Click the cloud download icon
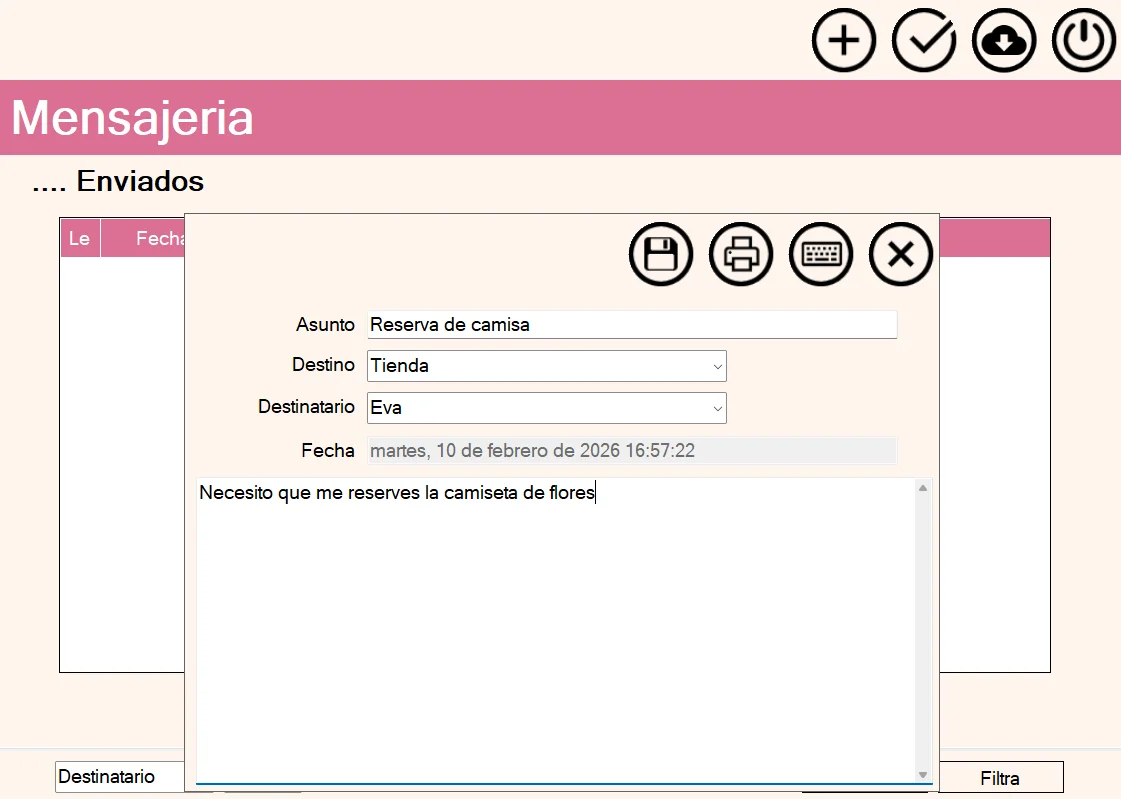 [1004, 41]
